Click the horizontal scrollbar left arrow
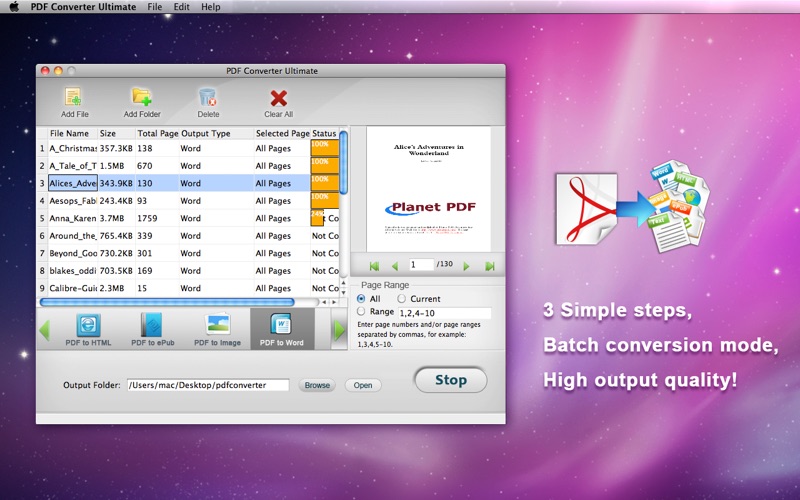 pyautogui.click(x=324, y=302)
